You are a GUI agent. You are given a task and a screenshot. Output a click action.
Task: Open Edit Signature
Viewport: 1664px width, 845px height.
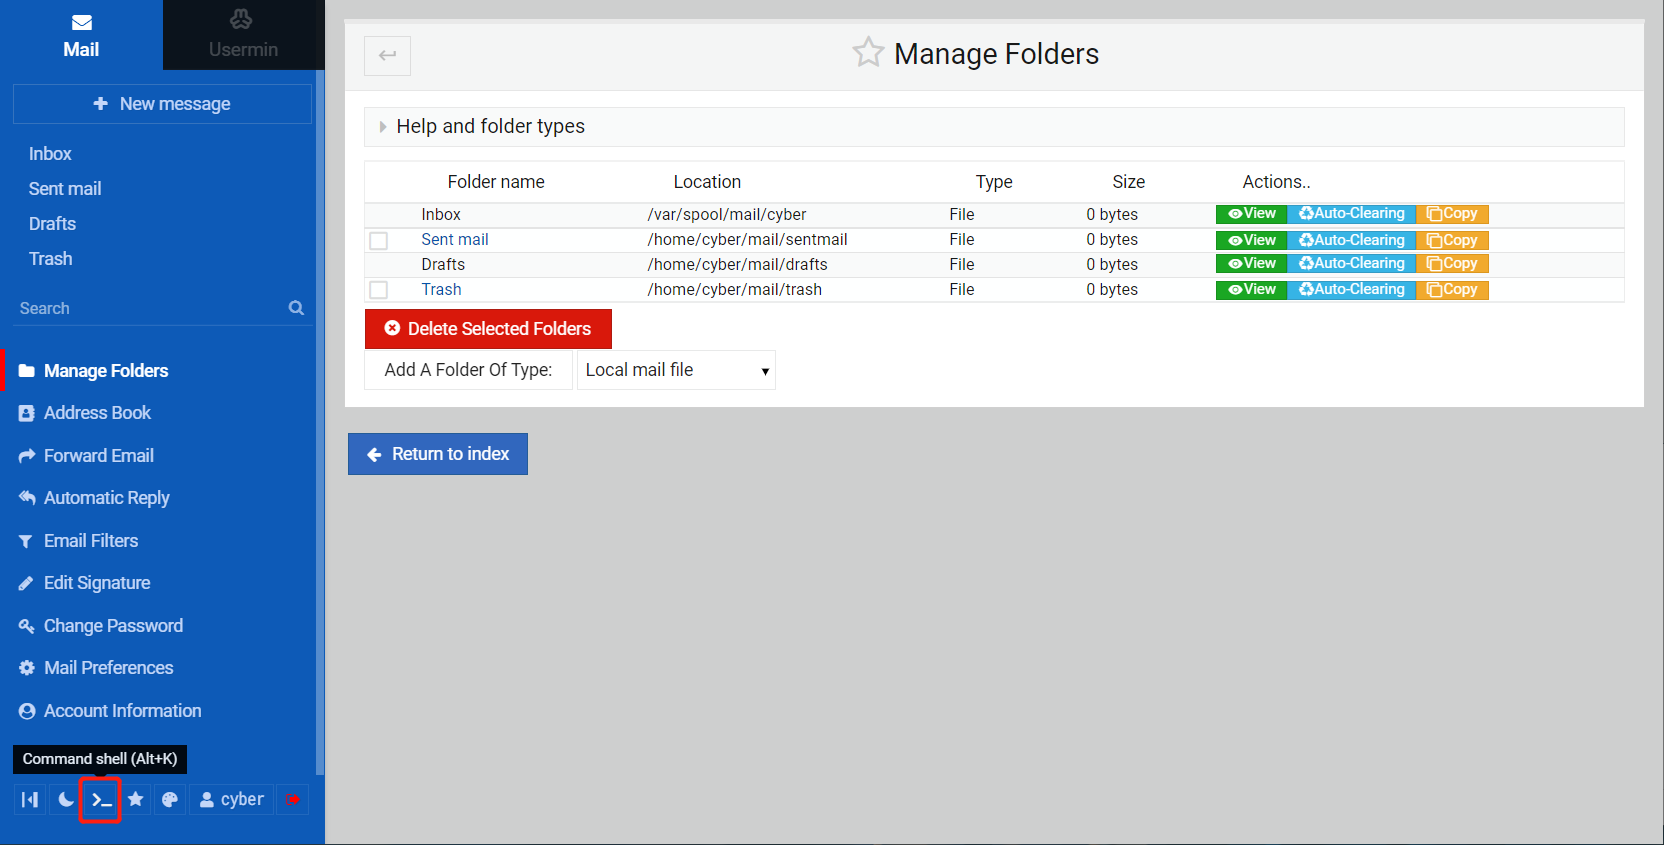pos(97,583)
